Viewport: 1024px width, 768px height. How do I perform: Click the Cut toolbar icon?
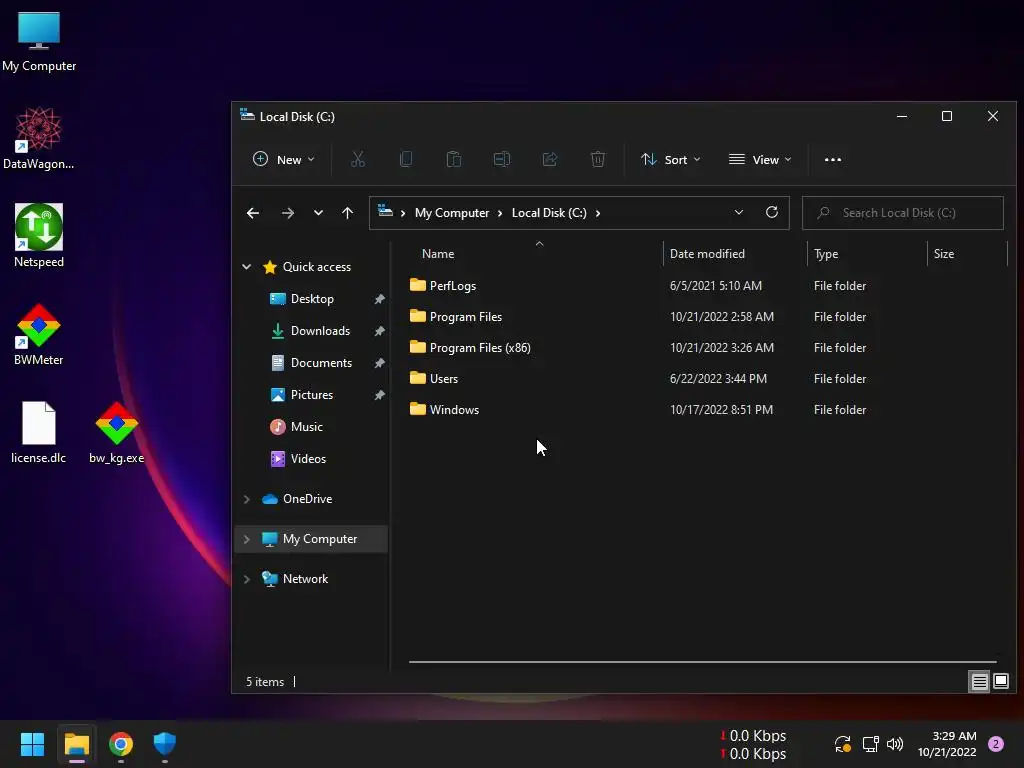click(x=358, y=159)
